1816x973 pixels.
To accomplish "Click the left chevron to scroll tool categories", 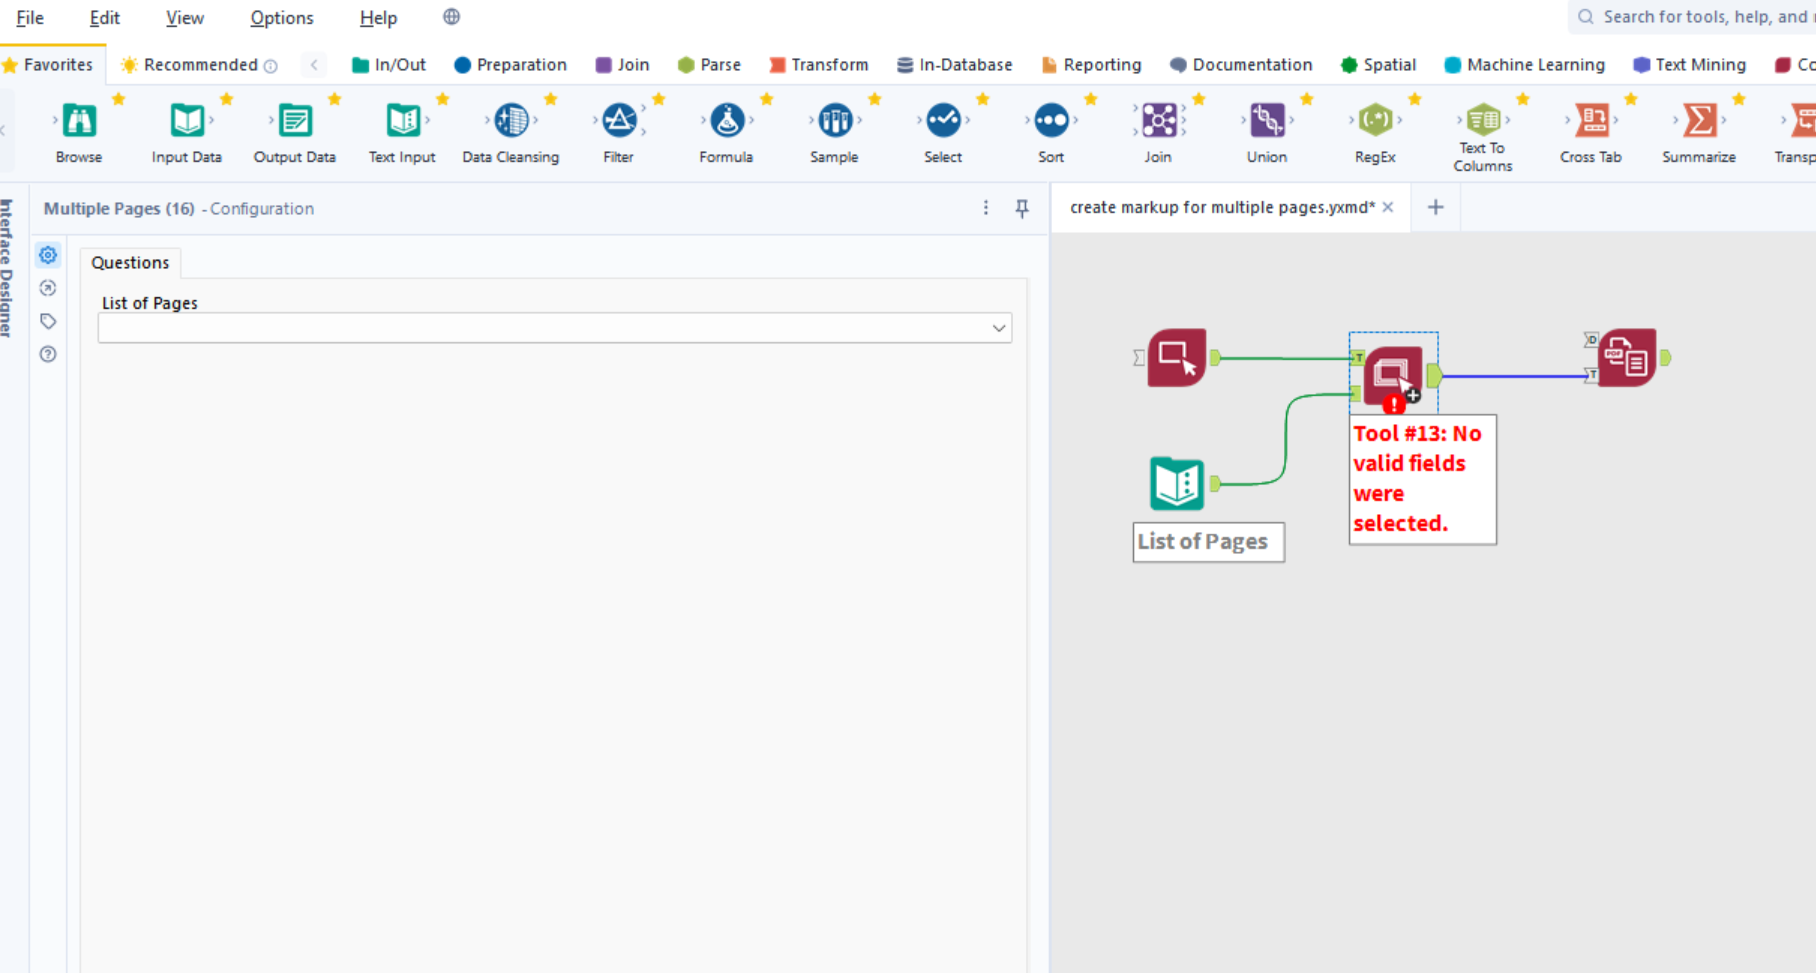I will point(314,64).
